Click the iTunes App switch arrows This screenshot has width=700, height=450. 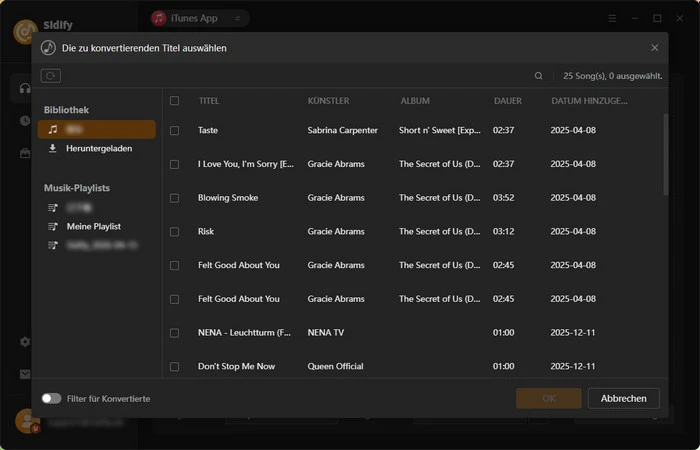[238, 18]
